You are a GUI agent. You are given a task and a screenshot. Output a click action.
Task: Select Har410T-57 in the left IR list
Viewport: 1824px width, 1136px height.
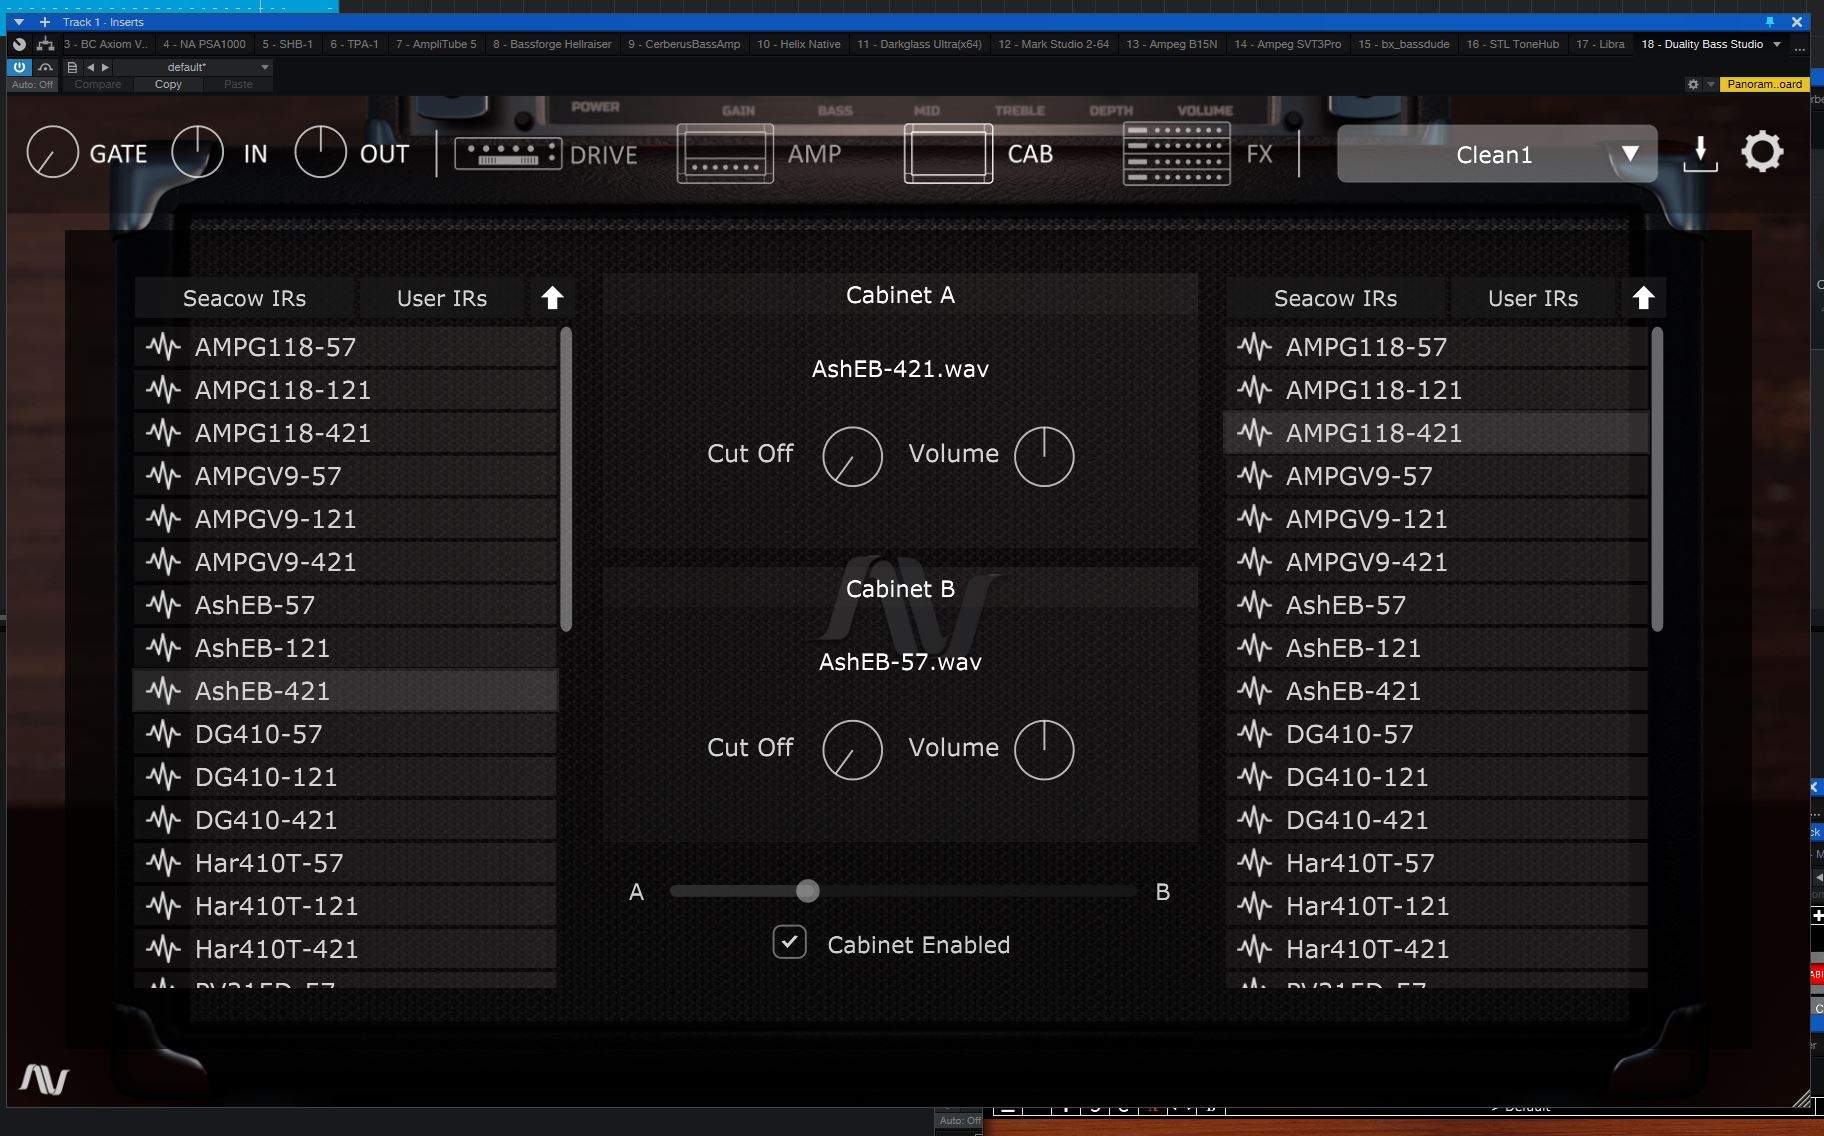(x=346, y=862)
